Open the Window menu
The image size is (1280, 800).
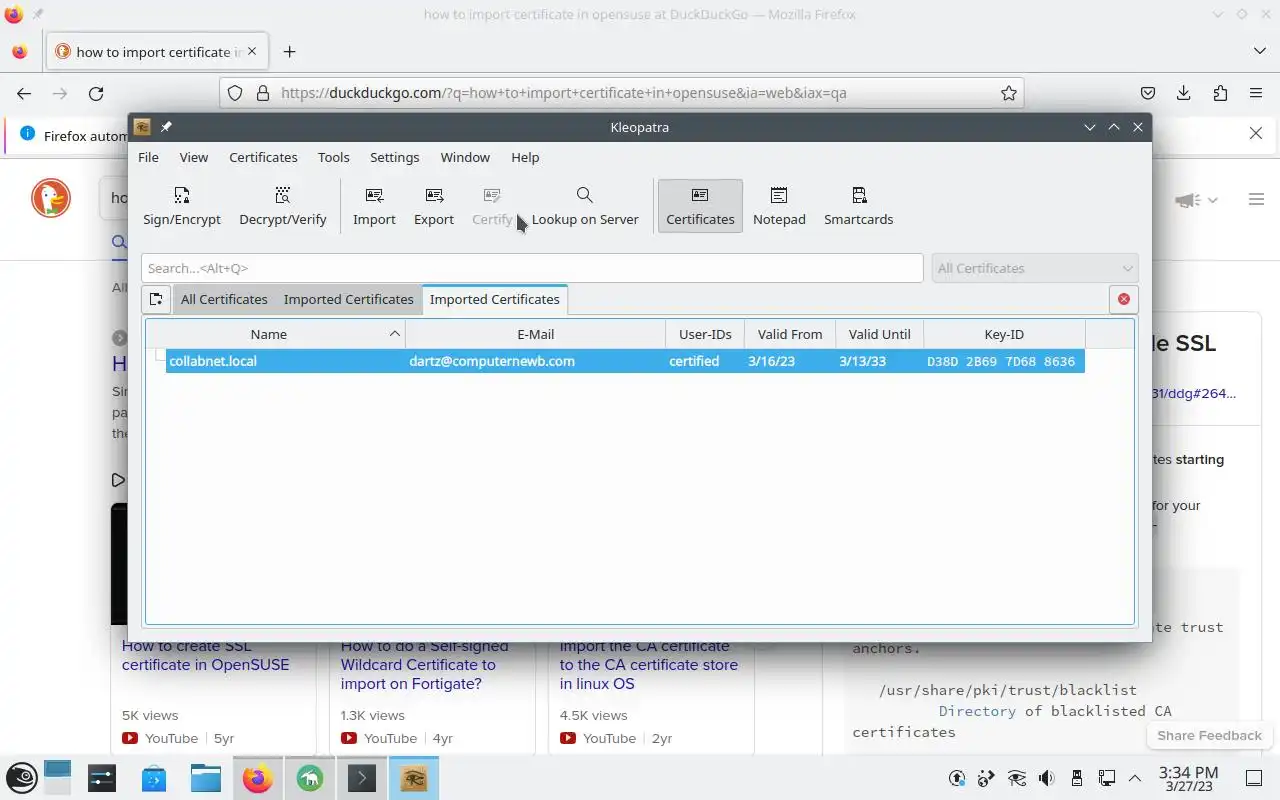(x=465, y=157)
